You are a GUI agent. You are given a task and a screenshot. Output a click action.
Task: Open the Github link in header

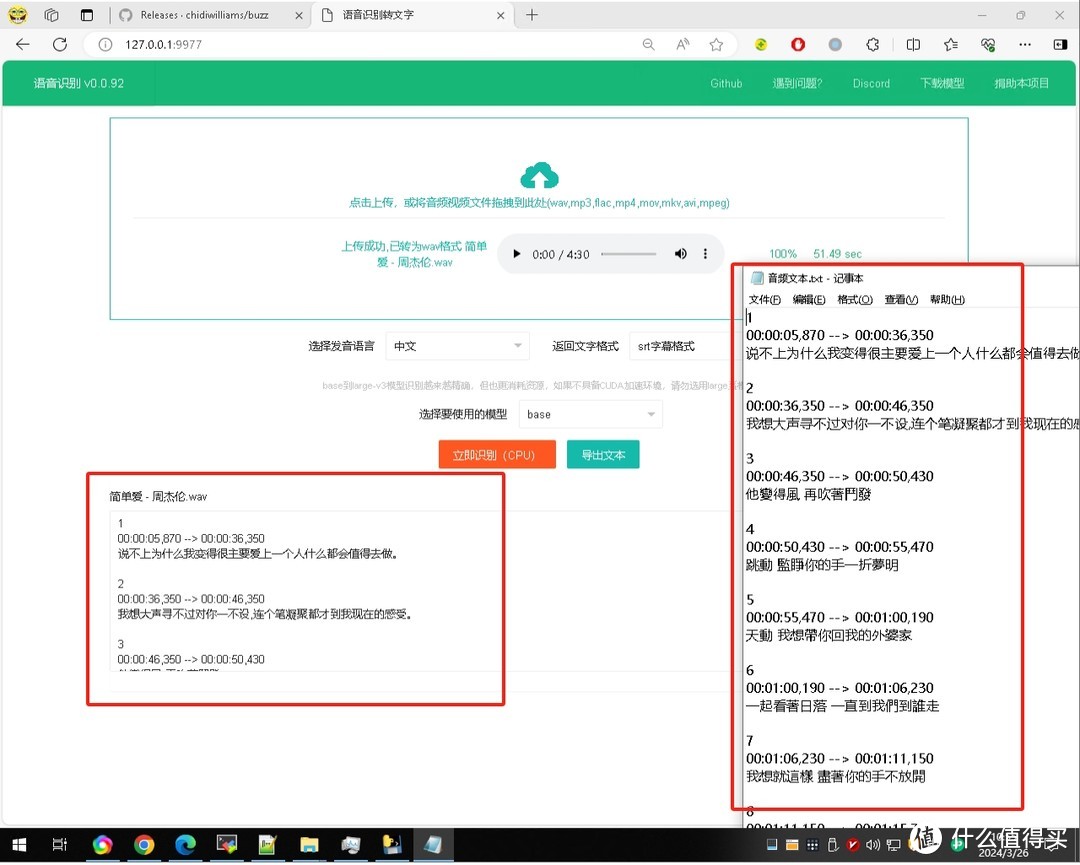pos(726,83)
